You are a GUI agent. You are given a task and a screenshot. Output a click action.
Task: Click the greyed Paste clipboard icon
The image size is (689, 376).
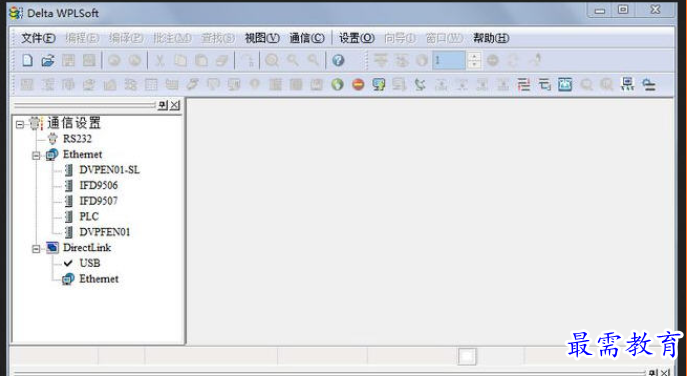201,60
